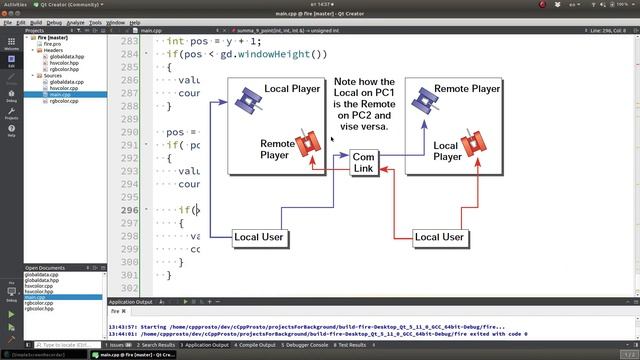The image size is (640, 360).
Task: Open the Help menu
Action: [135, 23]
